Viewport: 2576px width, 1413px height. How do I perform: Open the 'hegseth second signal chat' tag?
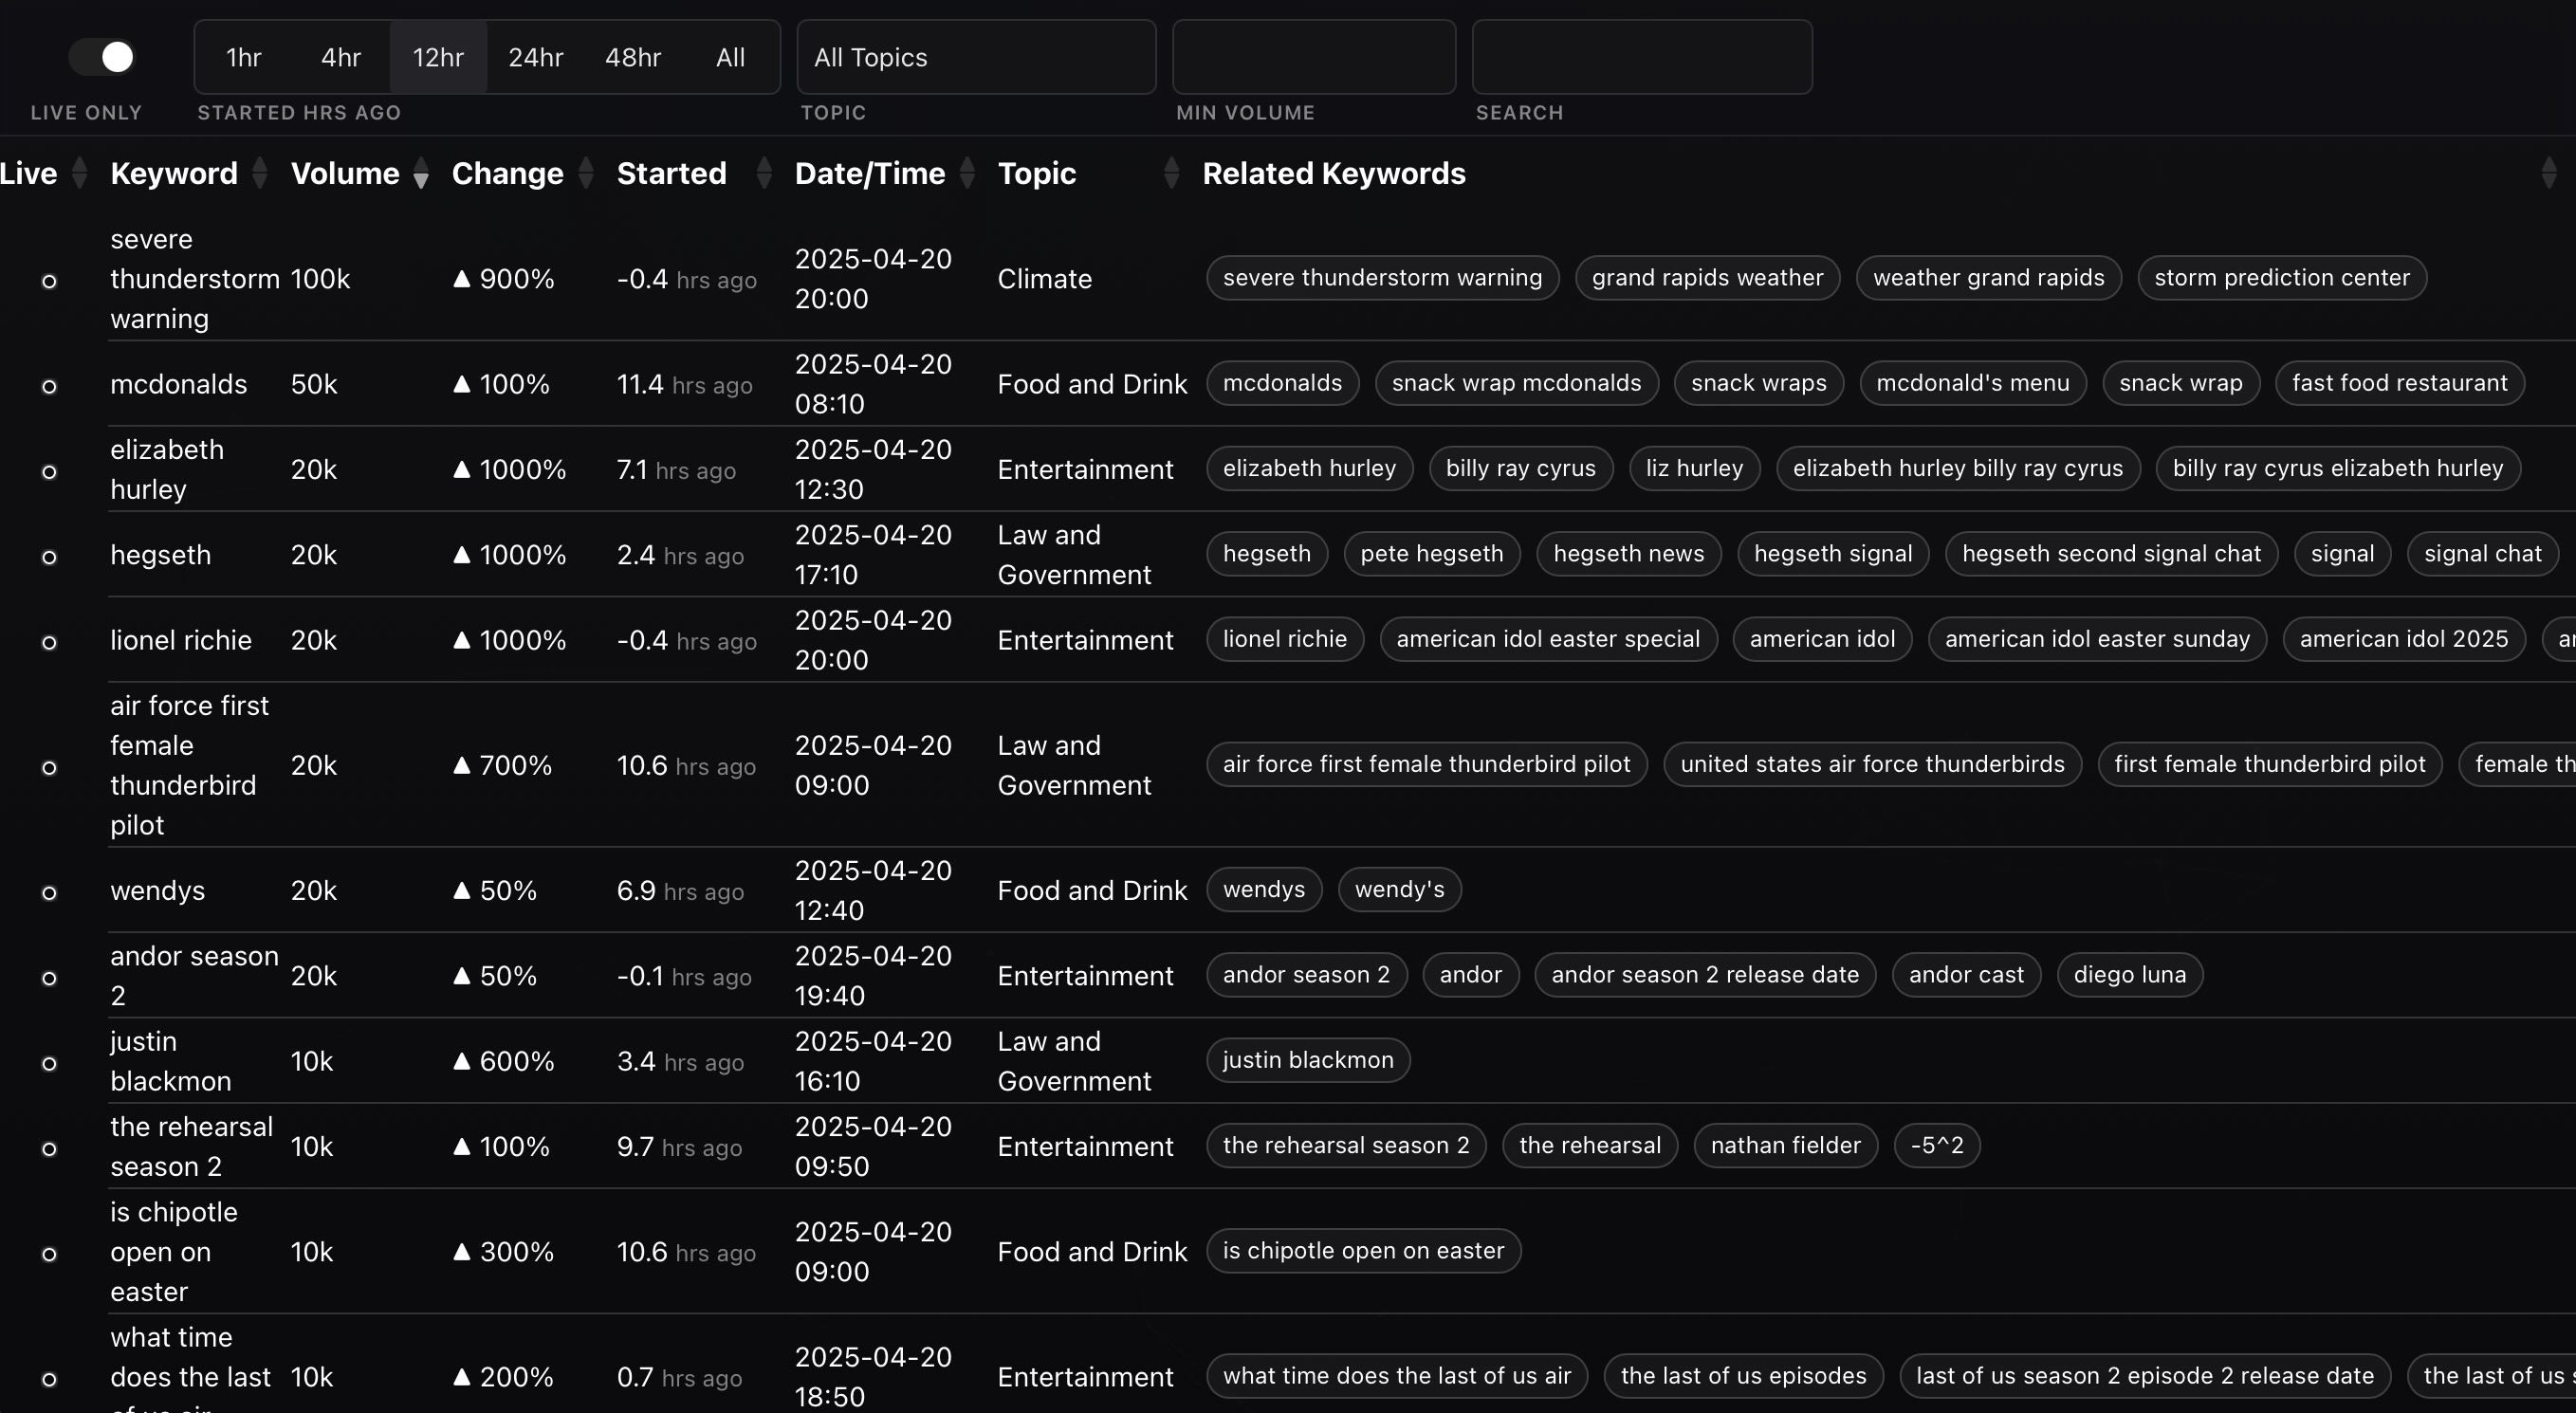tap(2111, 553)
